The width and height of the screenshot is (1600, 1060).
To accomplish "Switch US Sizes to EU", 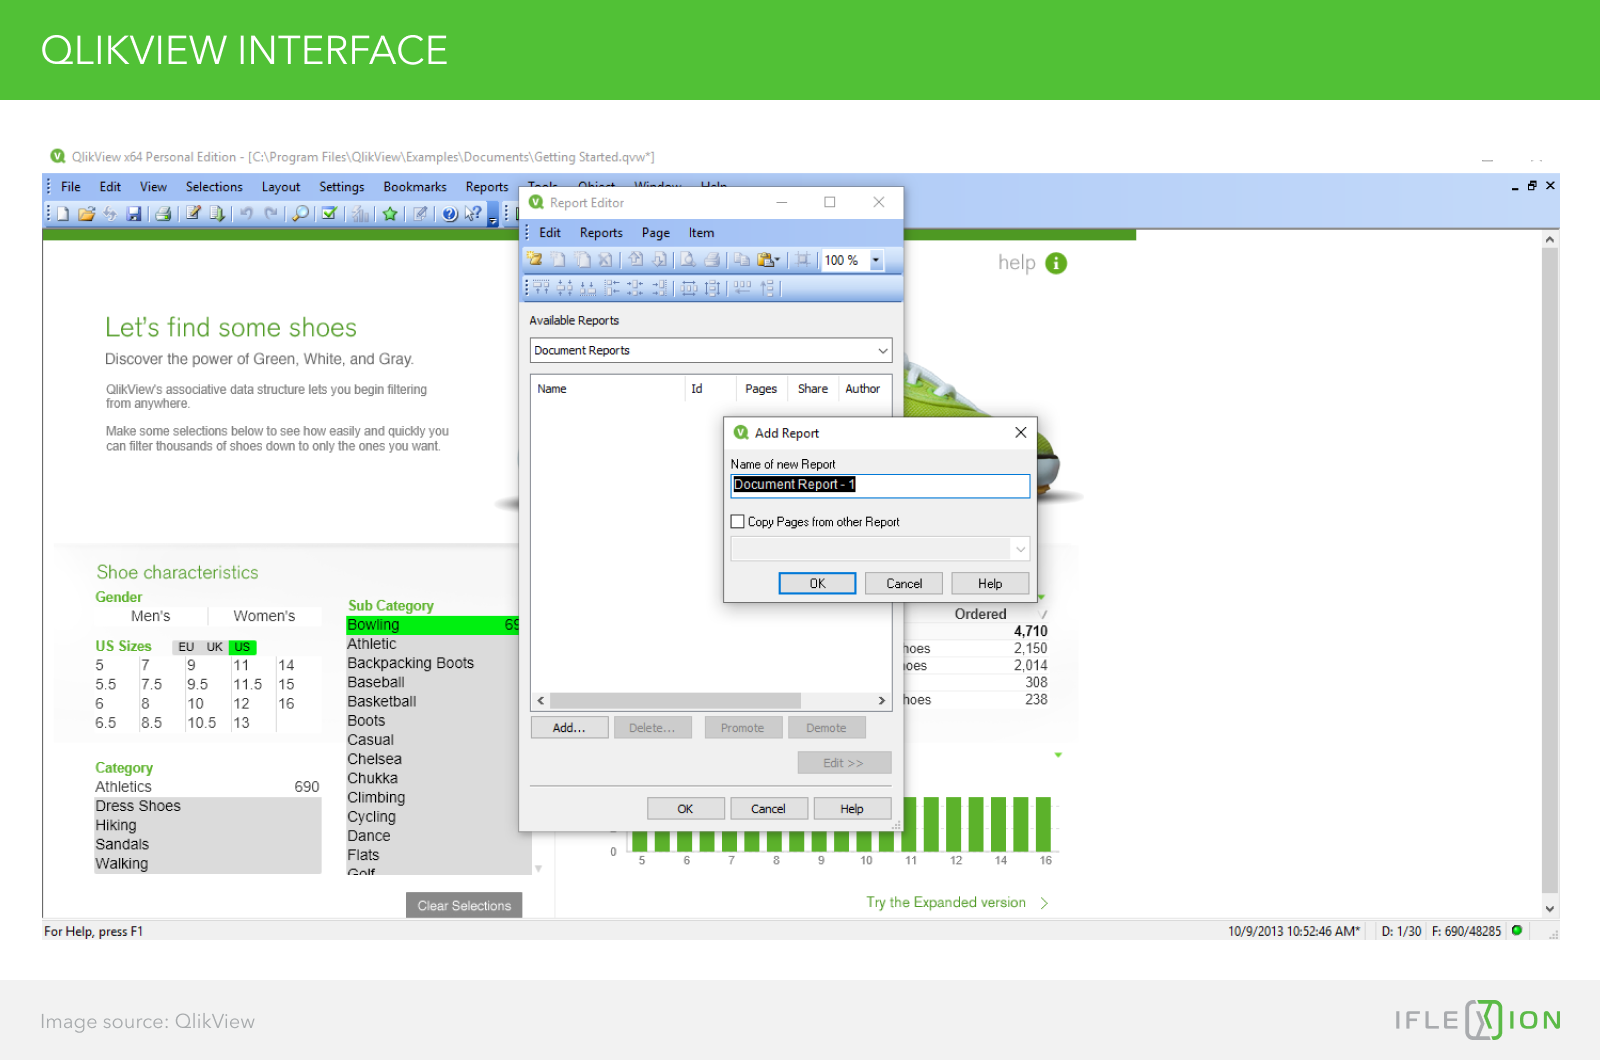I will click(x=186, y=647).
